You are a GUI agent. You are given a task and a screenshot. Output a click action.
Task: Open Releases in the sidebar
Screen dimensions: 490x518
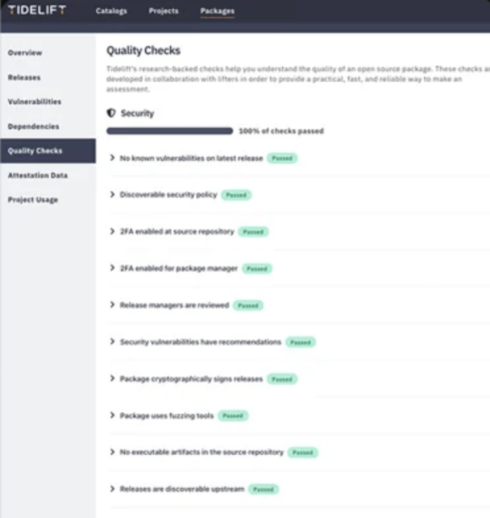[24, 77]
